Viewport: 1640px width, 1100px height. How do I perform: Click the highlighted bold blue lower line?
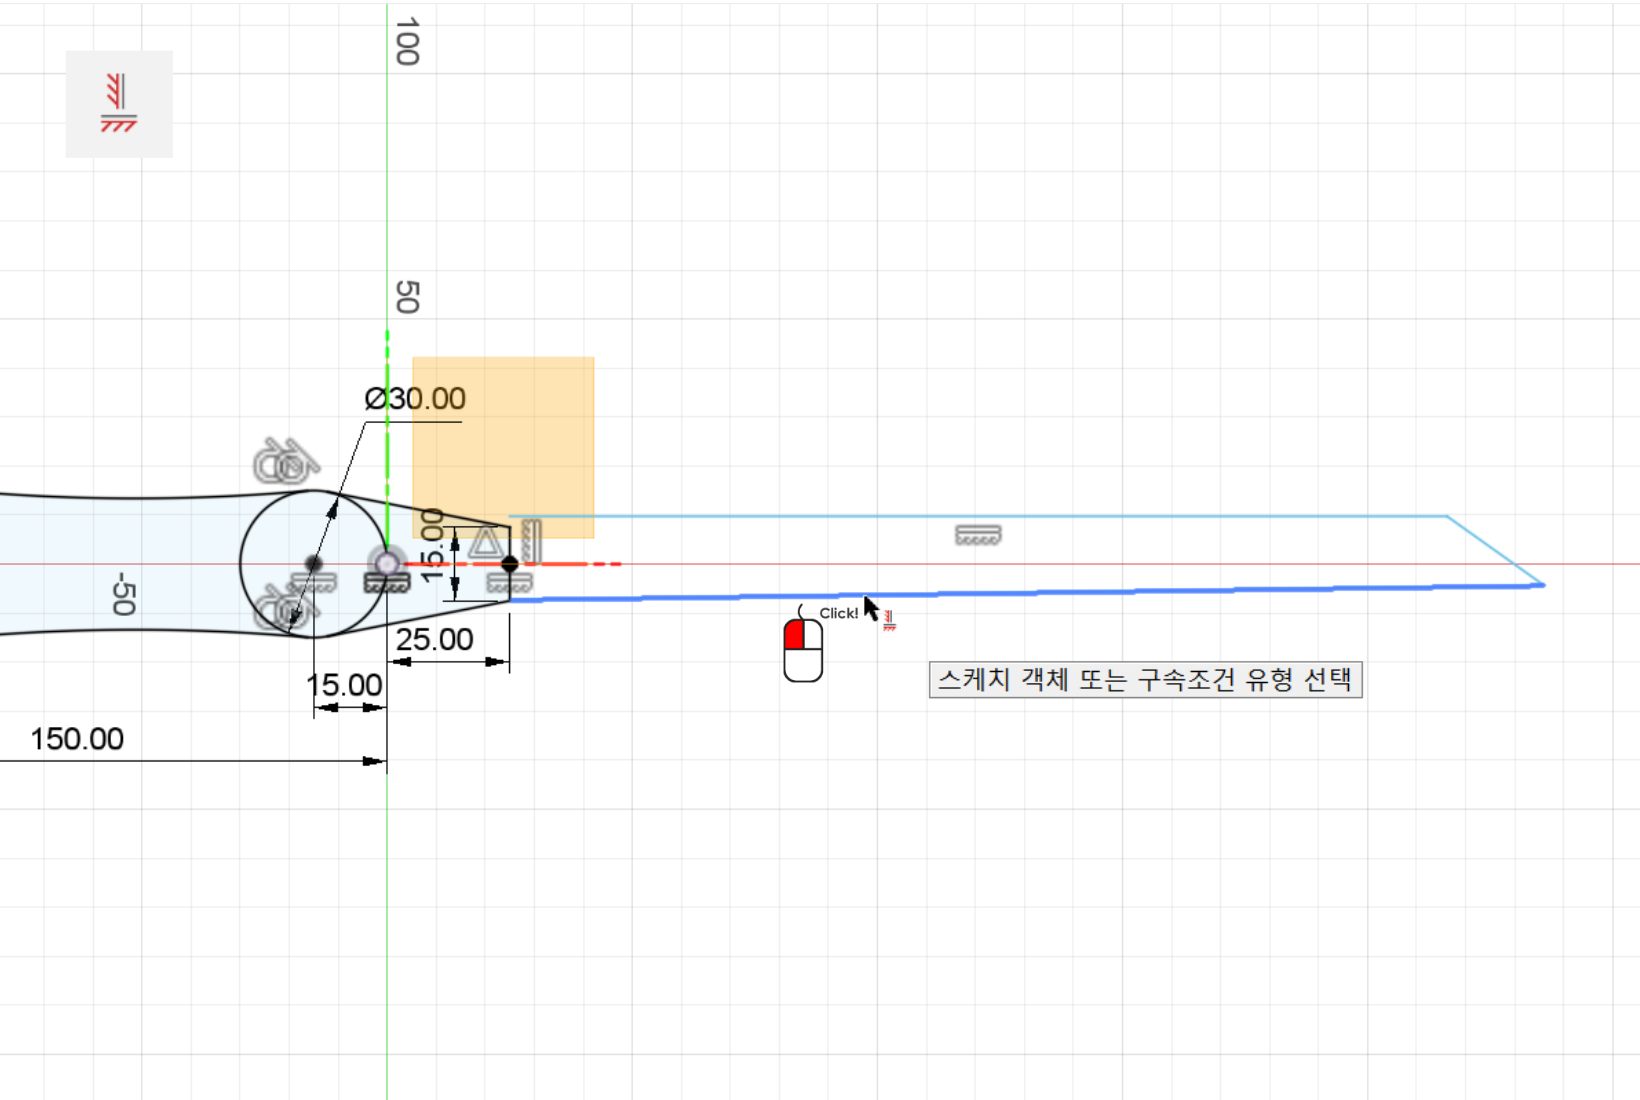click(x=1027, y=593)
